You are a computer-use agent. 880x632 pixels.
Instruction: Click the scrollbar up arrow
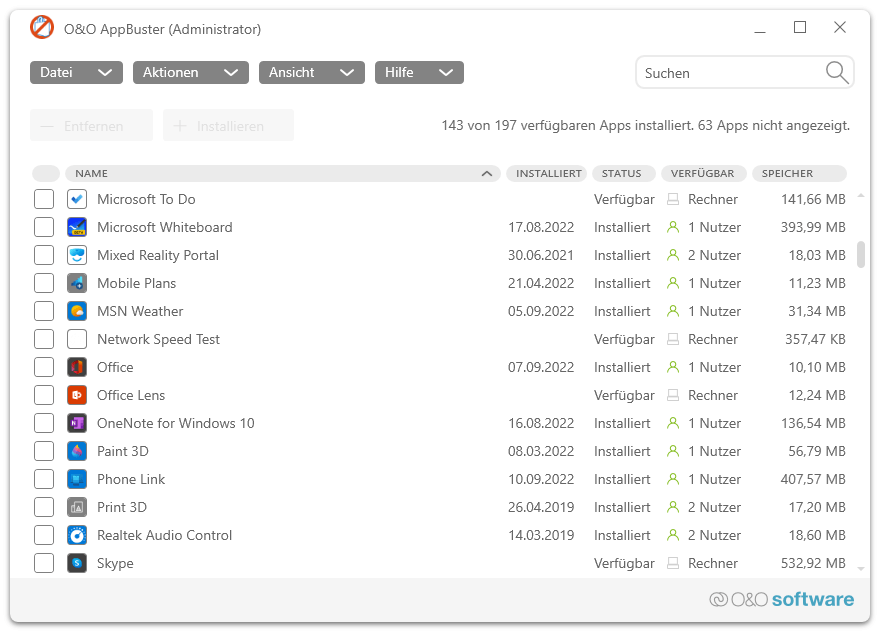pos(861,196)
